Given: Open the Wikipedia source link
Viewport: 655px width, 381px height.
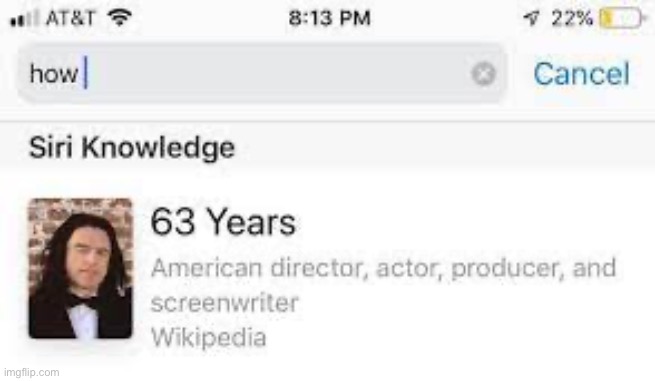Looking at the screenshot, I should tap(208, 337).
